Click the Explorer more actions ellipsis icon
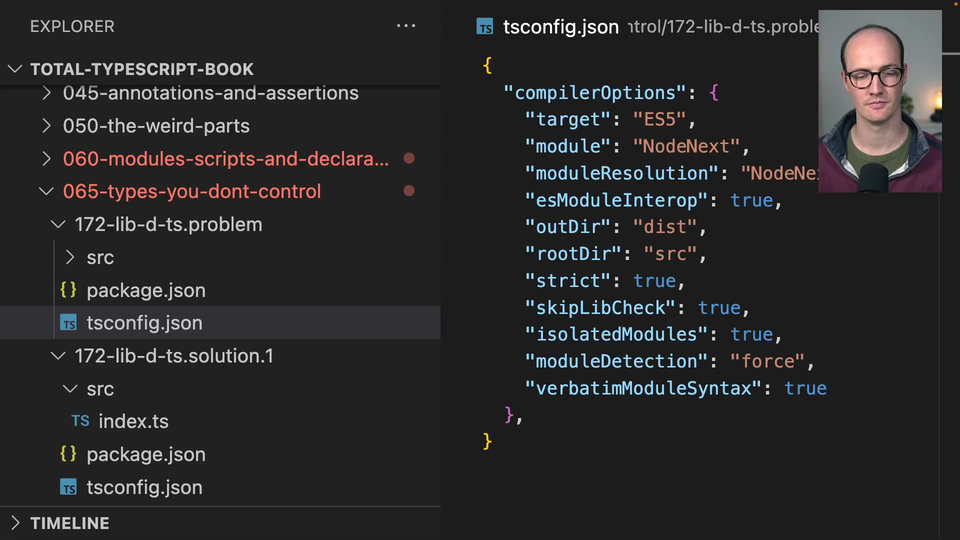The width and height of the screenshot is (960, 540). (x=406, y=26)
